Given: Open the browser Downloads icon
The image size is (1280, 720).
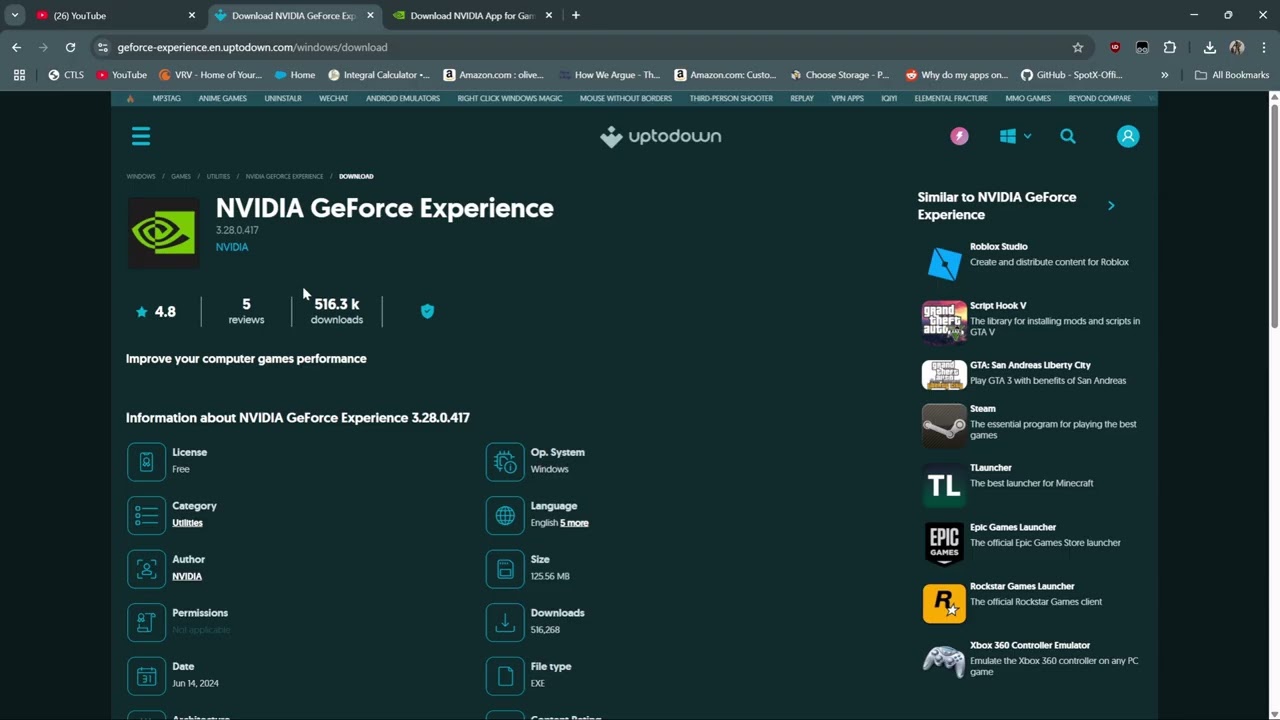Looking at the screenshot, I should pos(1209,47).
